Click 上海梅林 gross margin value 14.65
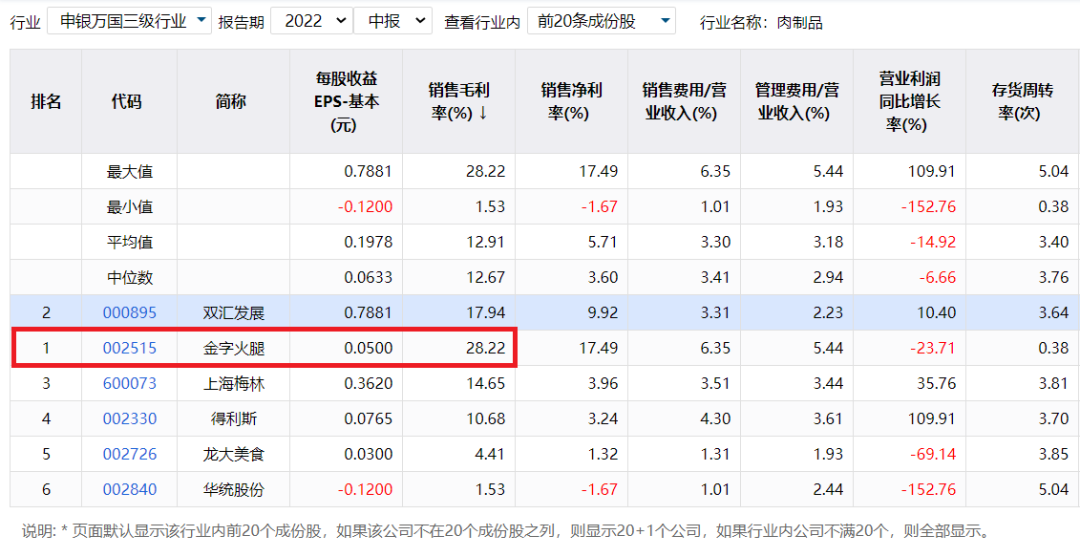 pyautogui.click(x=486, y=383)
